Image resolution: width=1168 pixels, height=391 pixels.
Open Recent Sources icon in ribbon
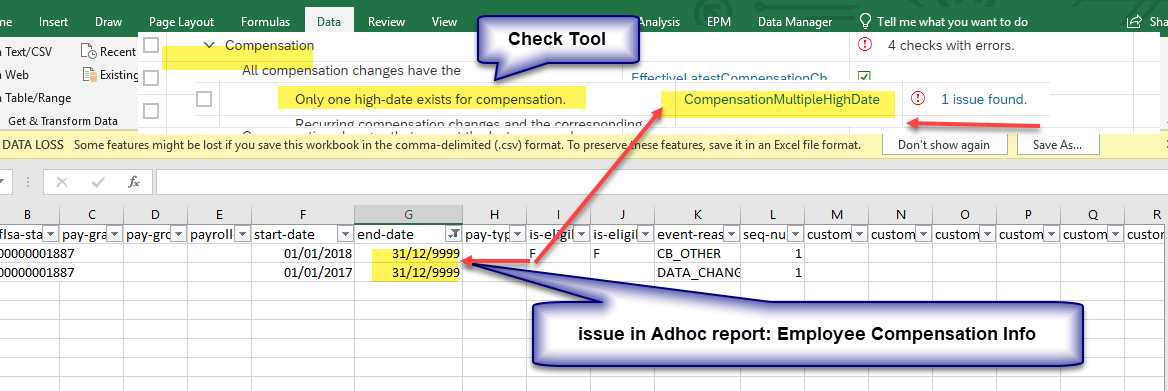[x=89, y=51]
